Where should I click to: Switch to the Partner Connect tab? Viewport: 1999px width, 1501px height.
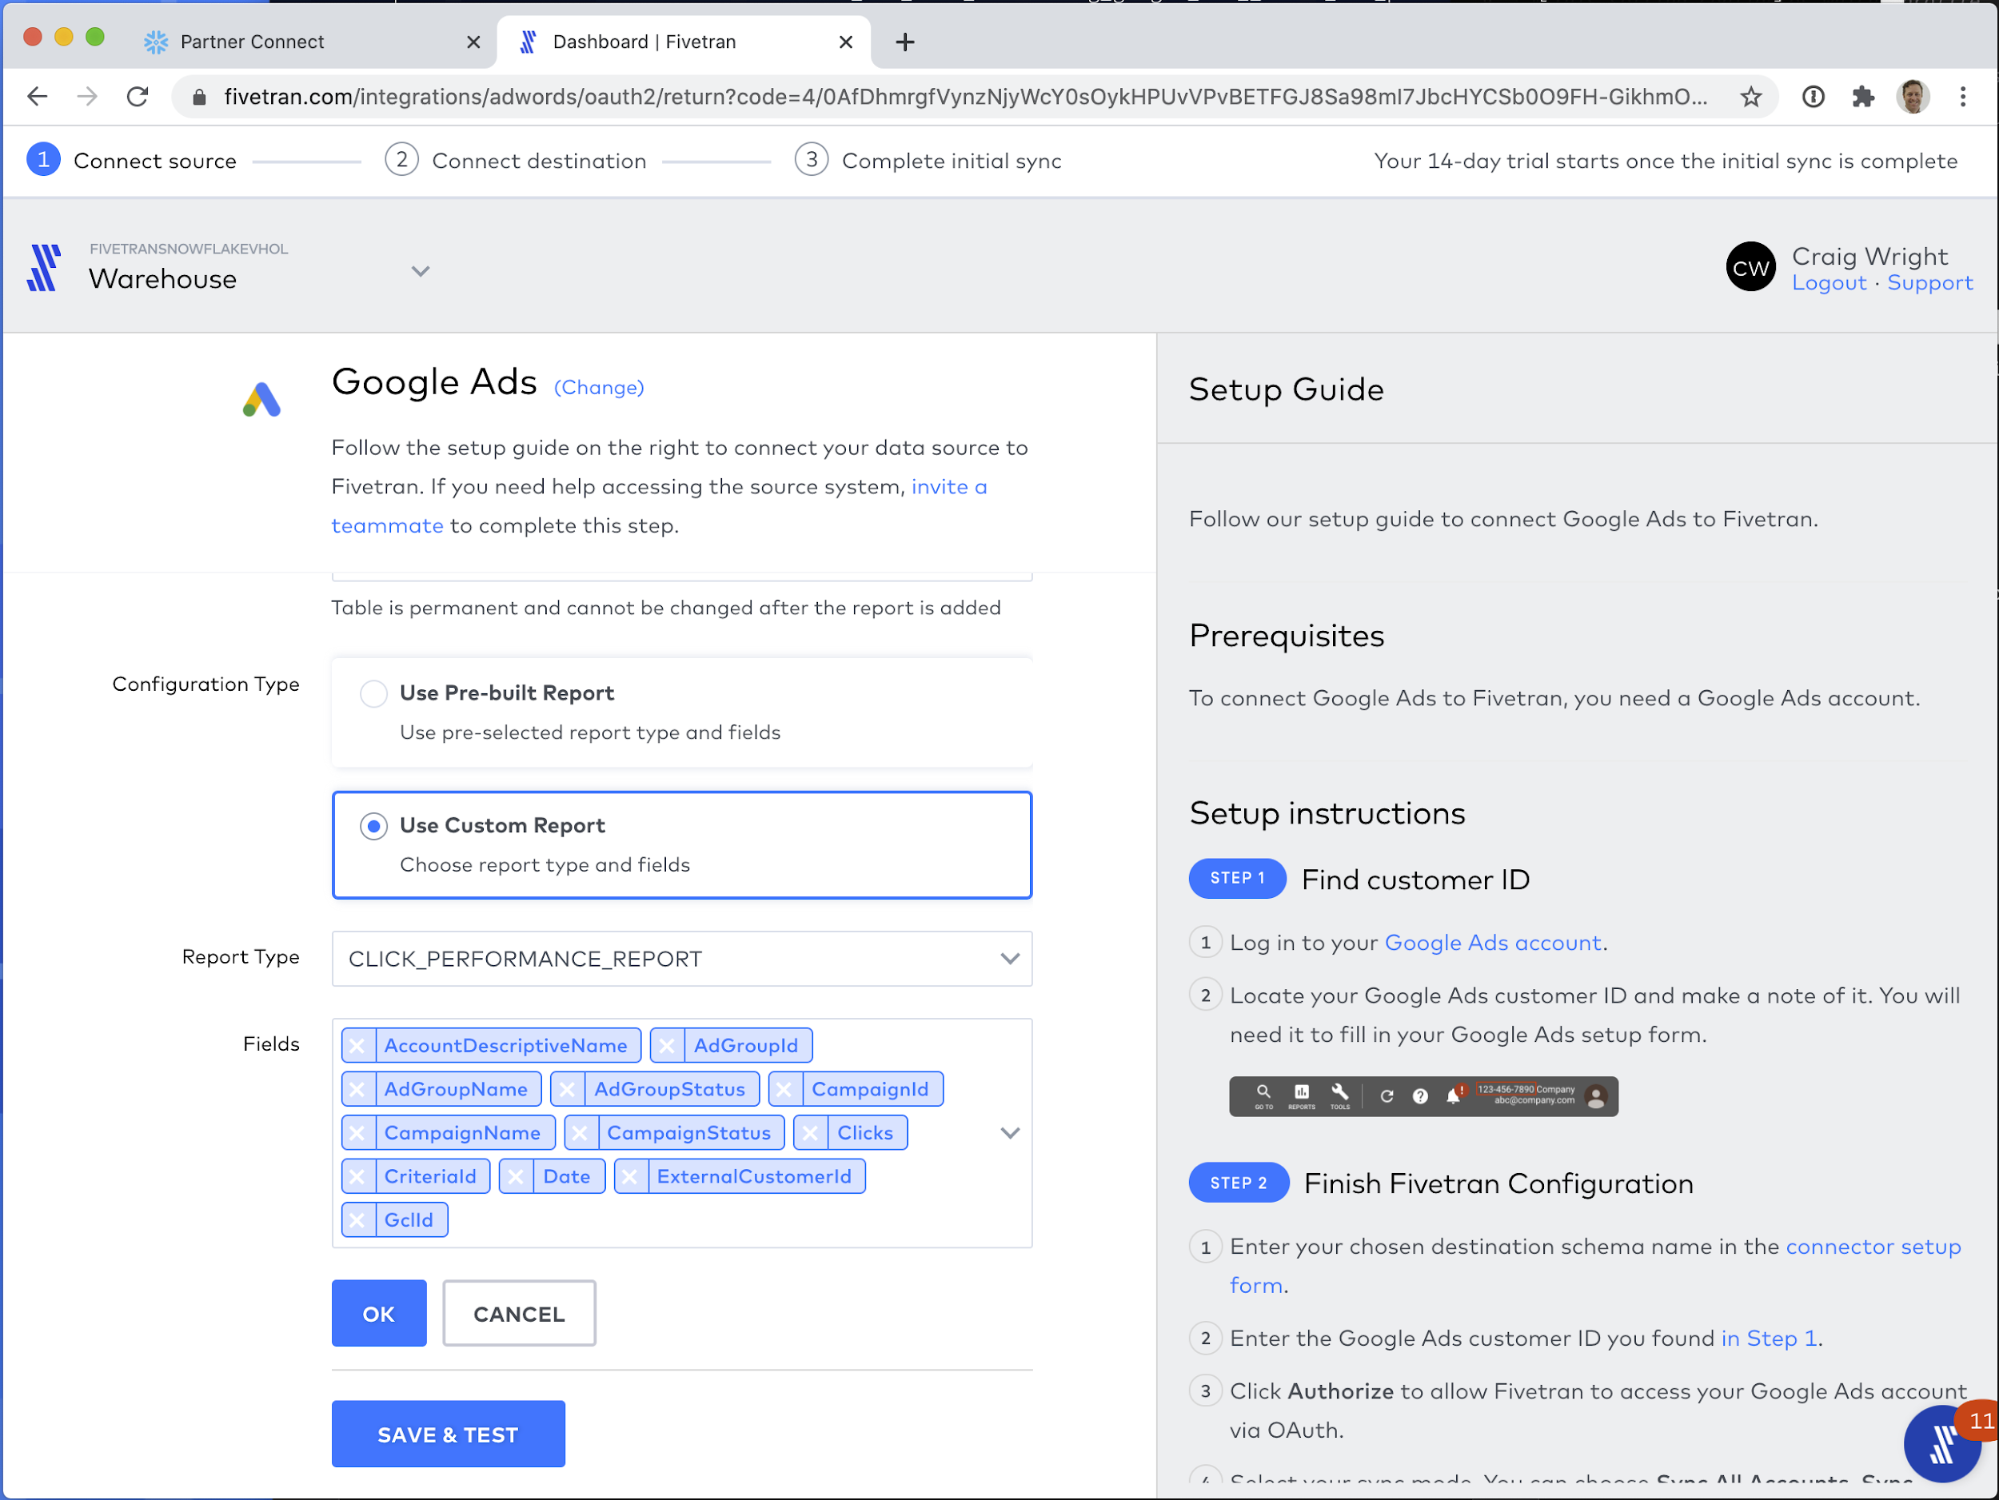(x=252, y=42)
